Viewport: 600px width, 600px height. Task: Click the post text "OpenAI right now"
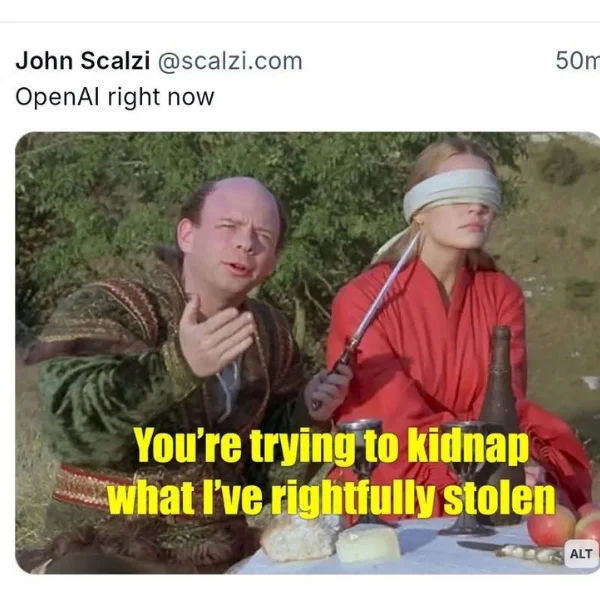point(115,97)
